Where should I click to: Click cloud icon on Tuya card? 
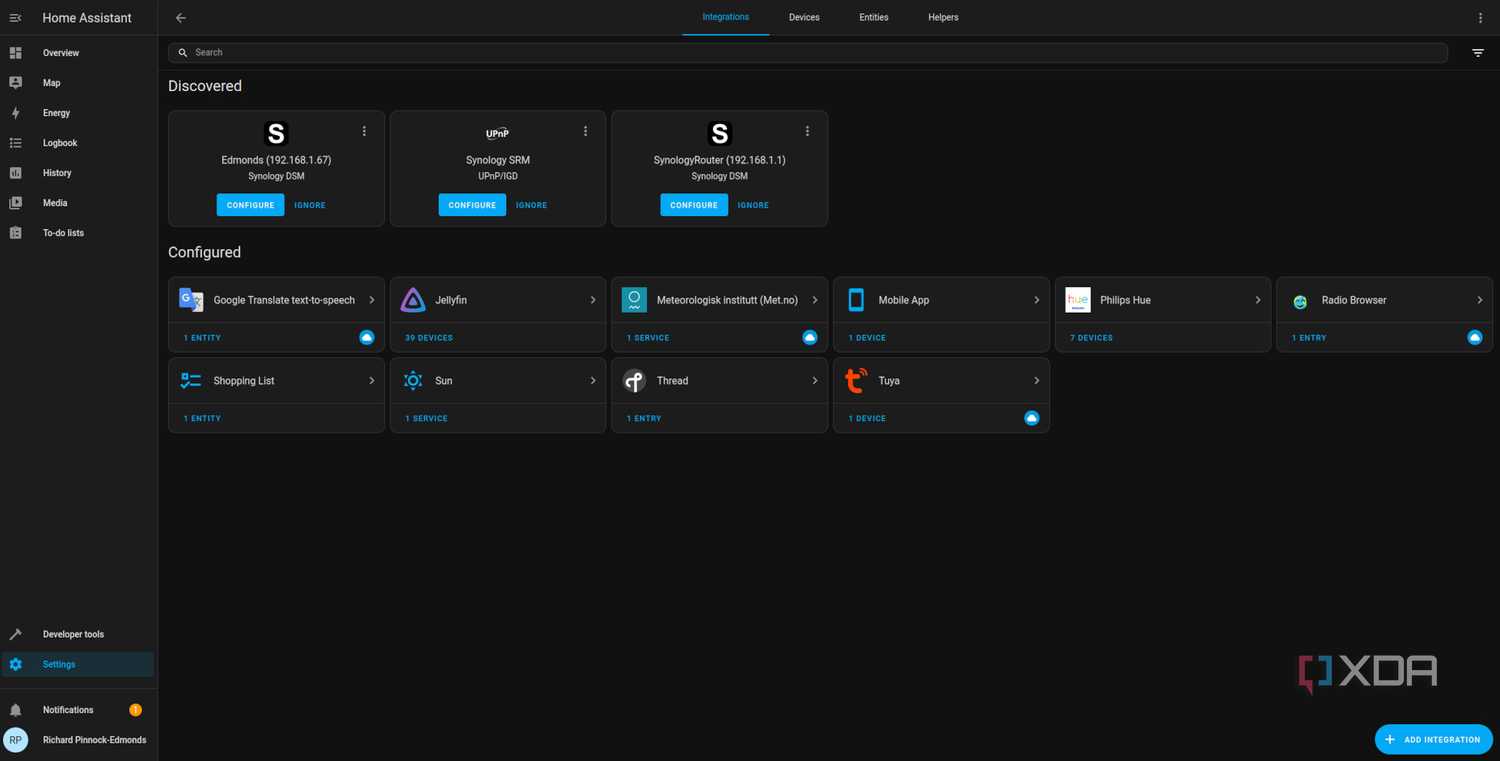pos(1032,418)
